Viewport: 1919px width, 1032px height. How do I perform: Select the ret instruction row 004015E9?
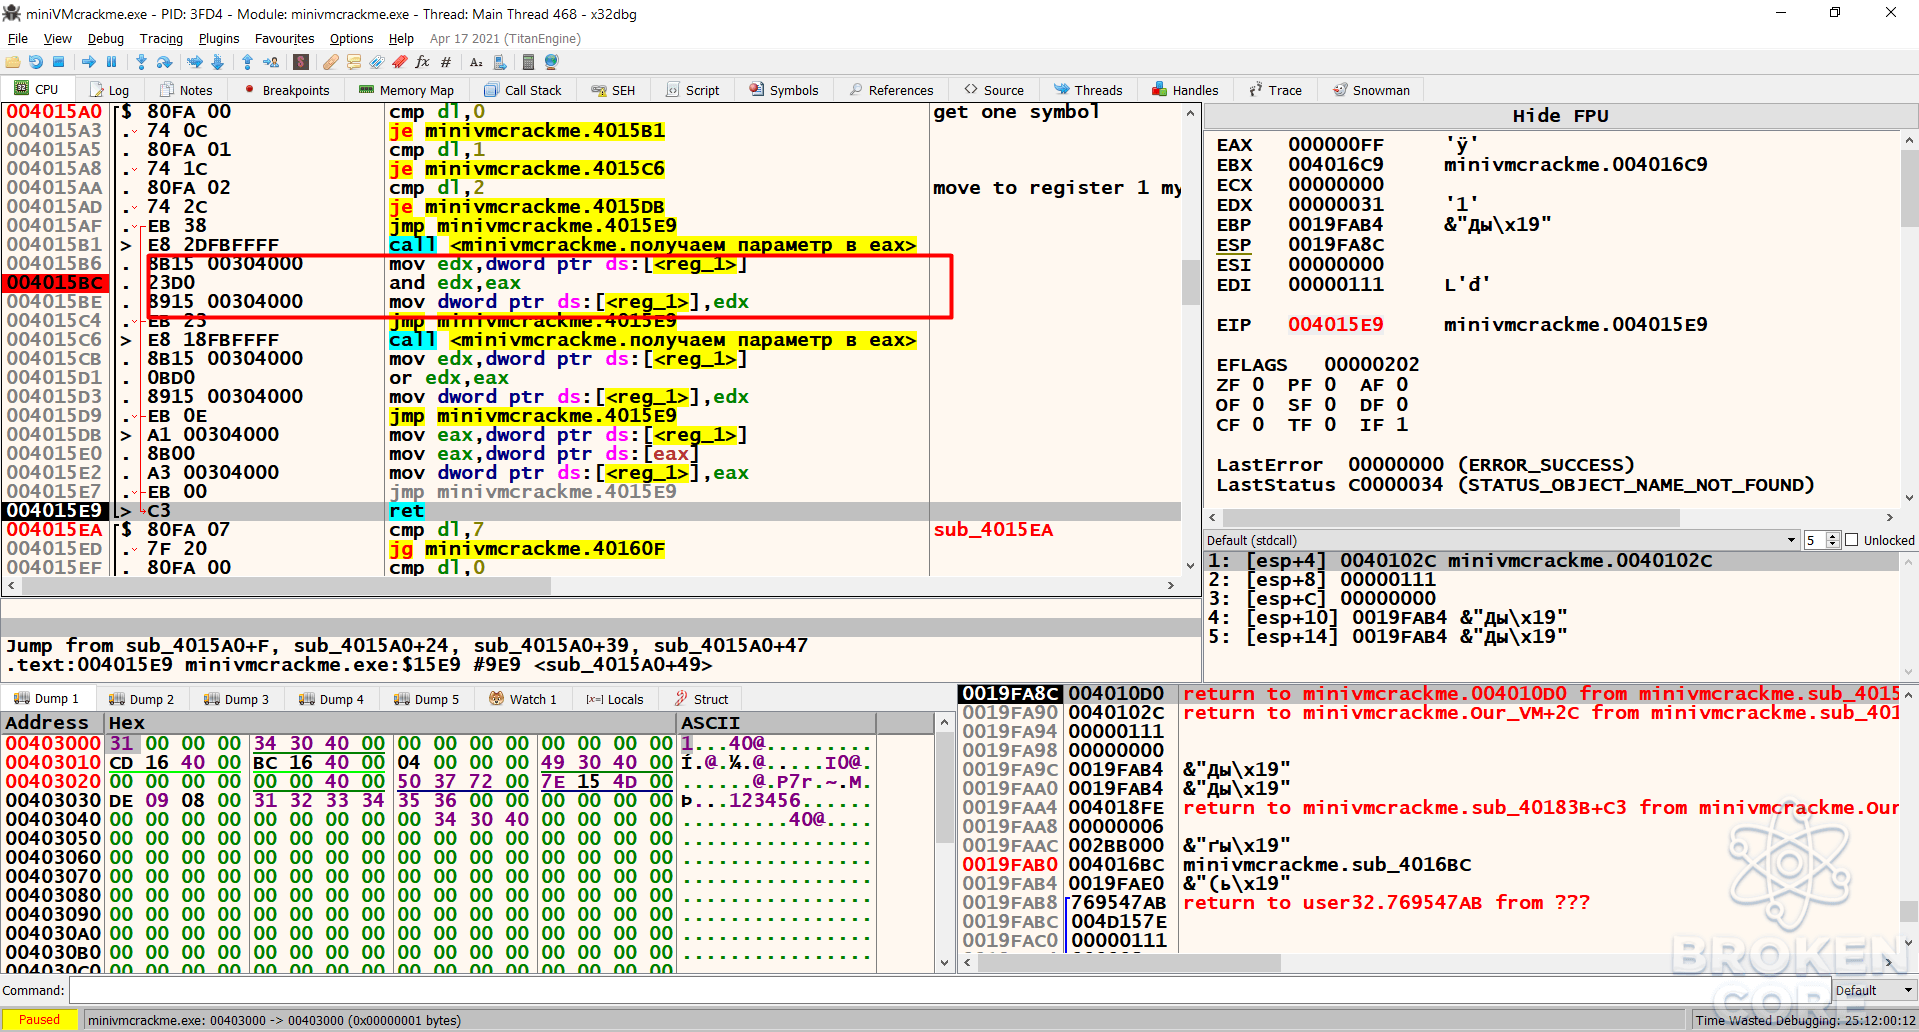pos(590,511)
